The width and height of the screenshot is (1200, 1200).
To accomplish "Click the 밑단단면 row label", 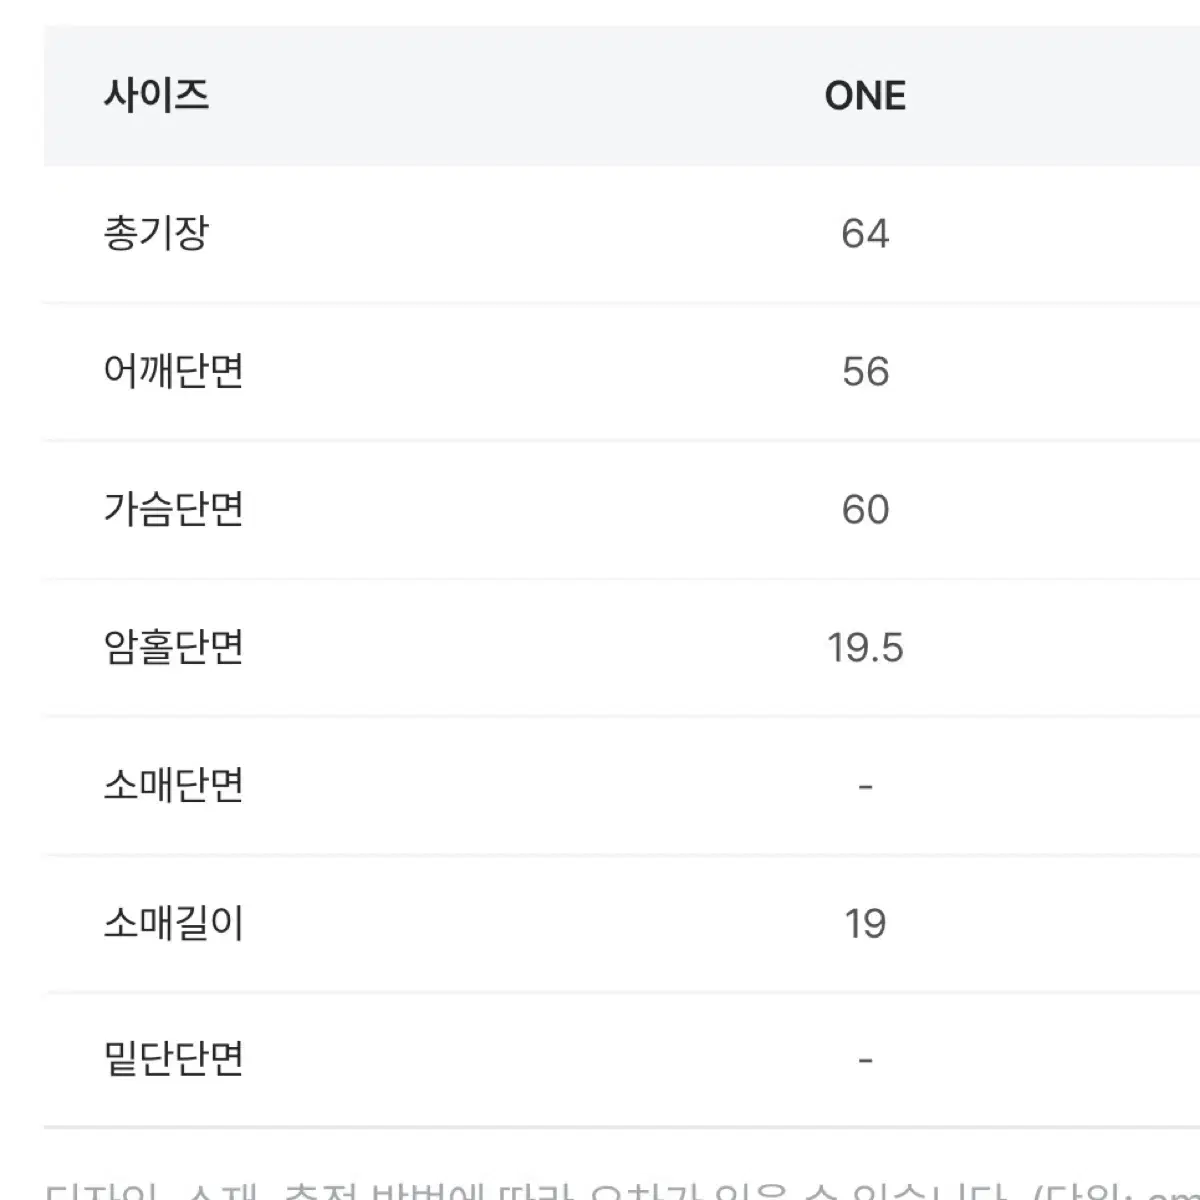I will [174, 1060].
